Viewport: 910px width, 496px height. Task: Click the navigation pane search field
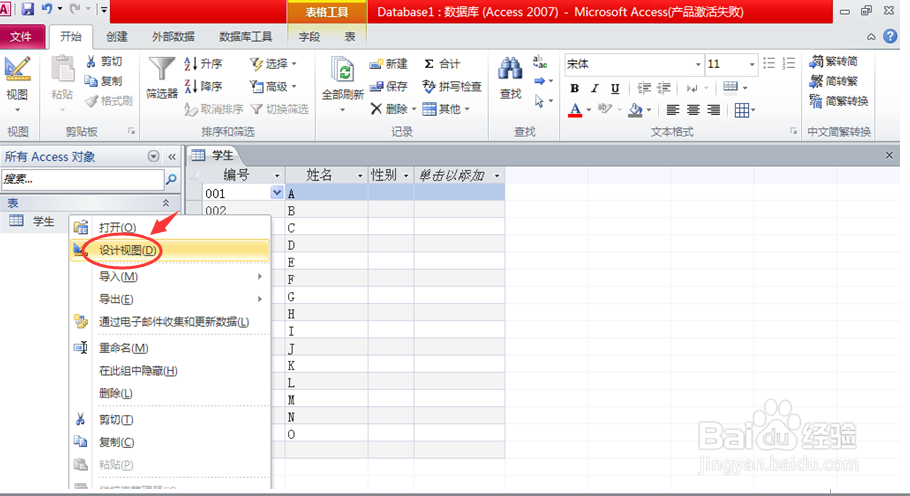tap(83, 179)
